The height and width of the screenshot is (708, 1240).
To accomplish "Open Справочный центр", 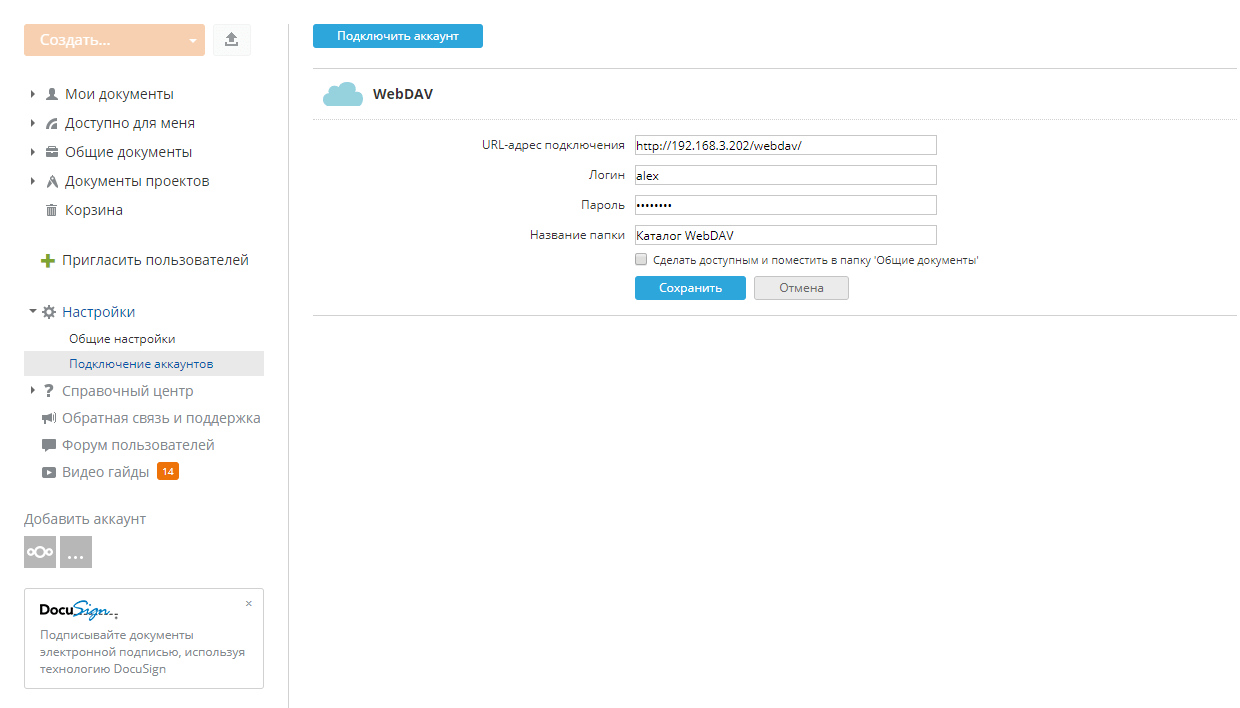I will 128,391.
